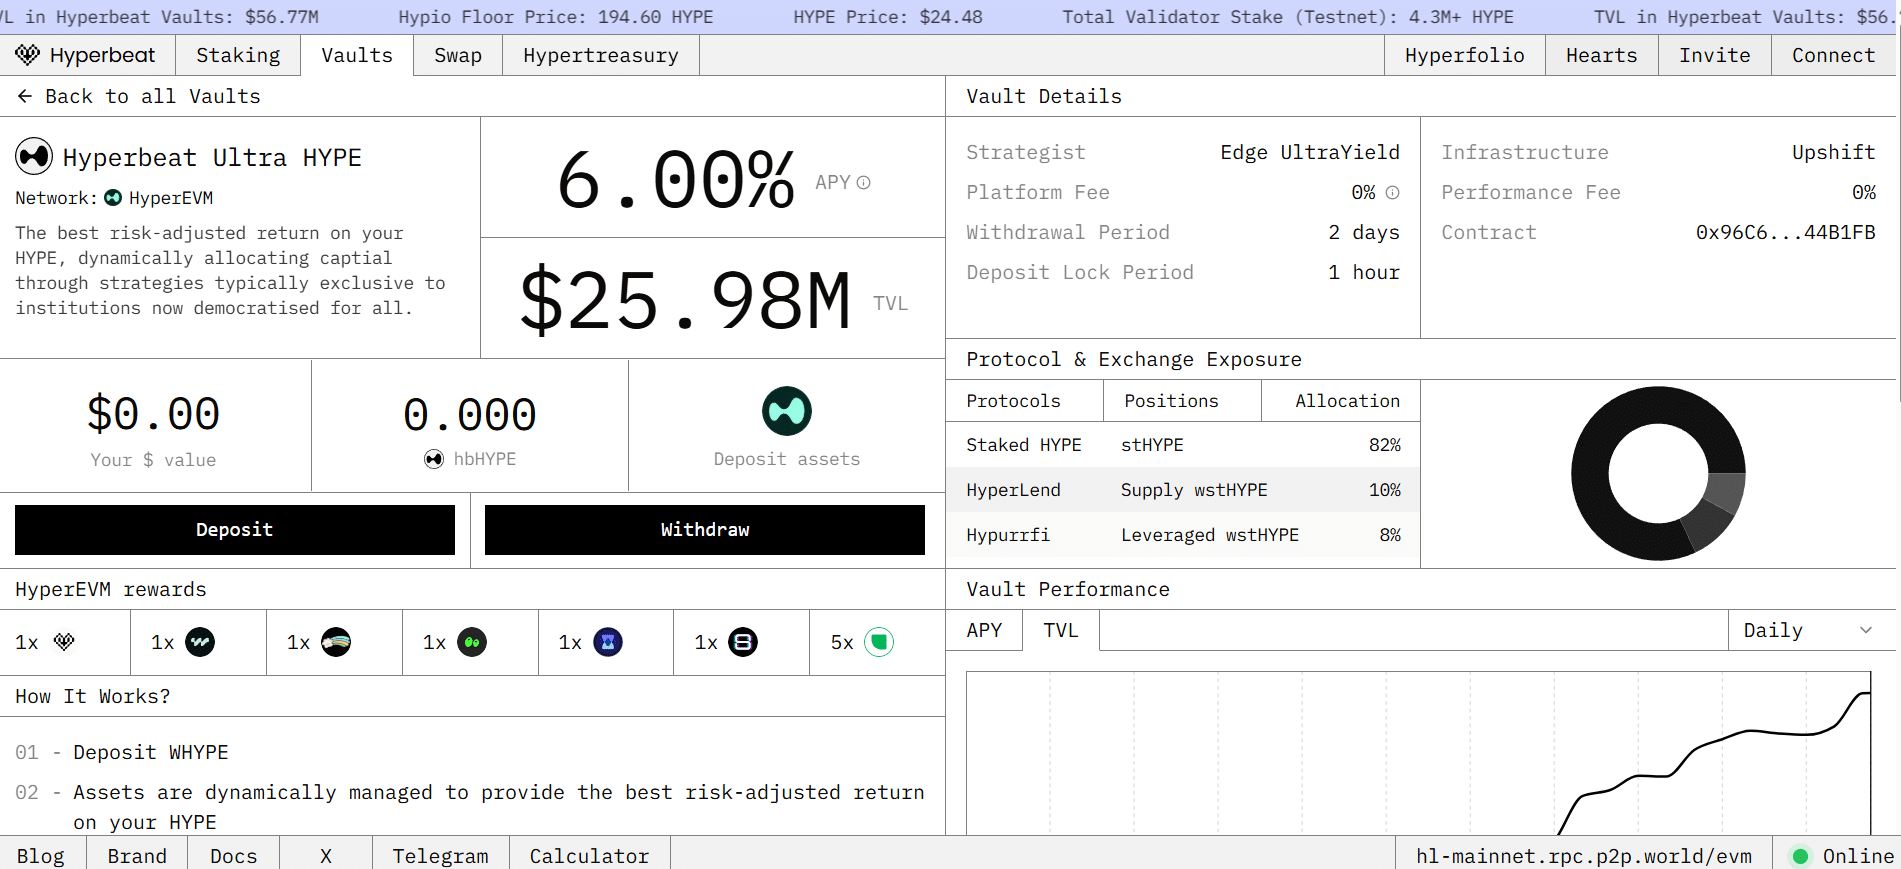Viewport: 1901px width, 869px height.
Task: Open the Blog footer link
Action: coord(41,856)
